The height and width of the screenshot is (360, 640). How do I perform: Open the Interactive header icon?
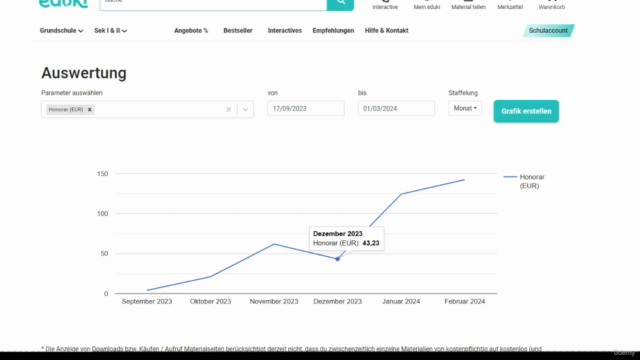pos(385,5)
